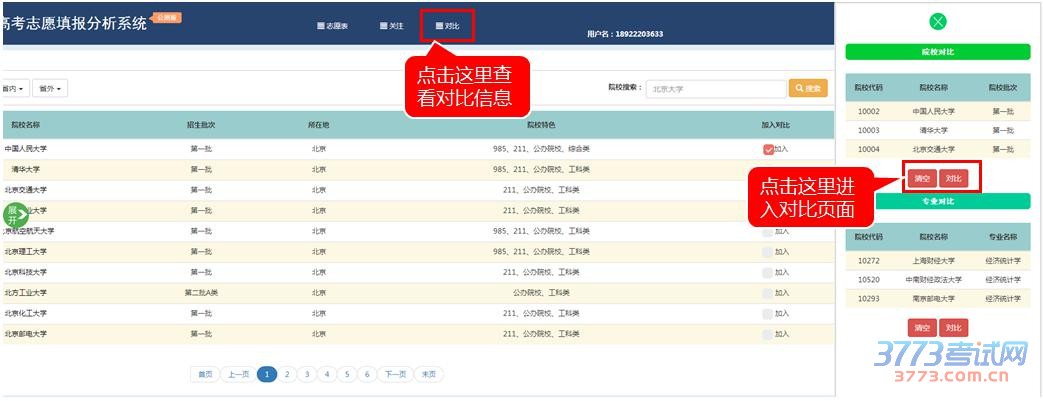
Task: Focus the 院校搜索 input field
Action: pos(714,88)
